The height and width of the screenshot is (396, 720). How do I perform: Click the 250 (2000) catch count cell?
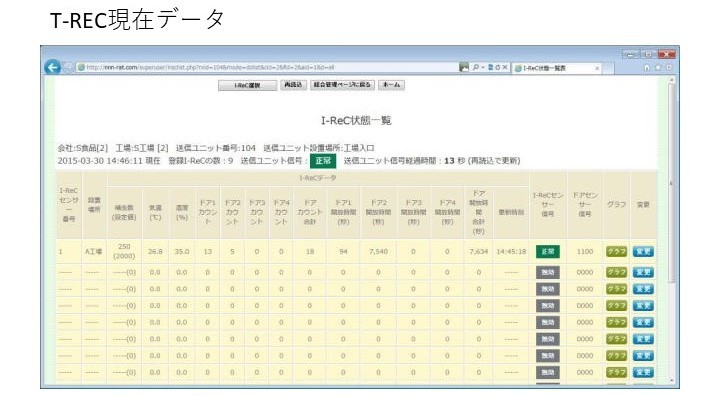[124, 252]
